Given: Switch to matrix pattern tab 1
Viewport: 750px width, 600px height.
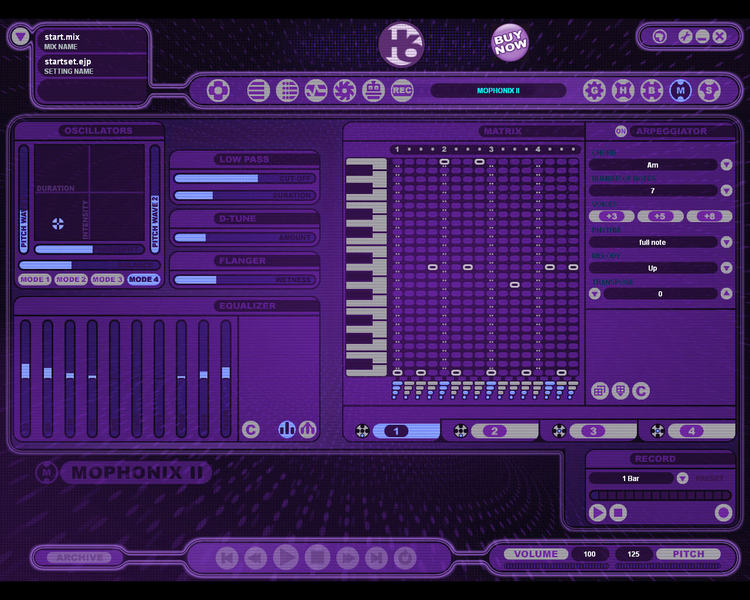Looking at the screenshot, I should [x=406, y=431].
